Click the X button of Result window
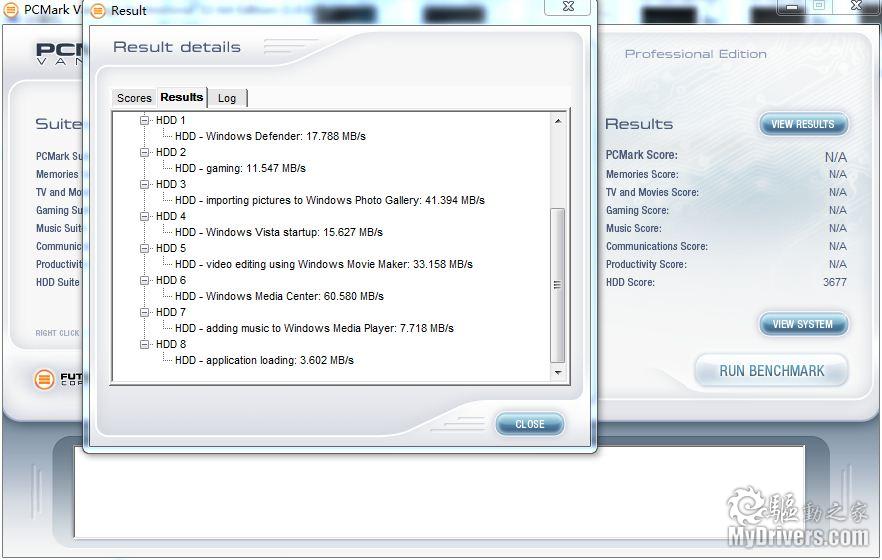This screenshot has width=882, height=560. [x=568, y=6]
